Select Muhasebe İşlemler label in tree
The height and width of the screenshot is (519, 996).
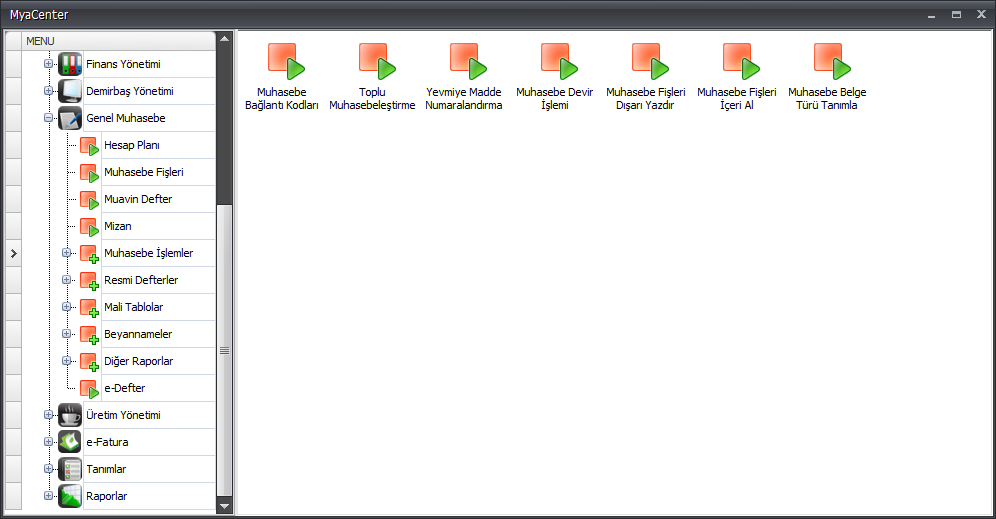coord(149,253)
